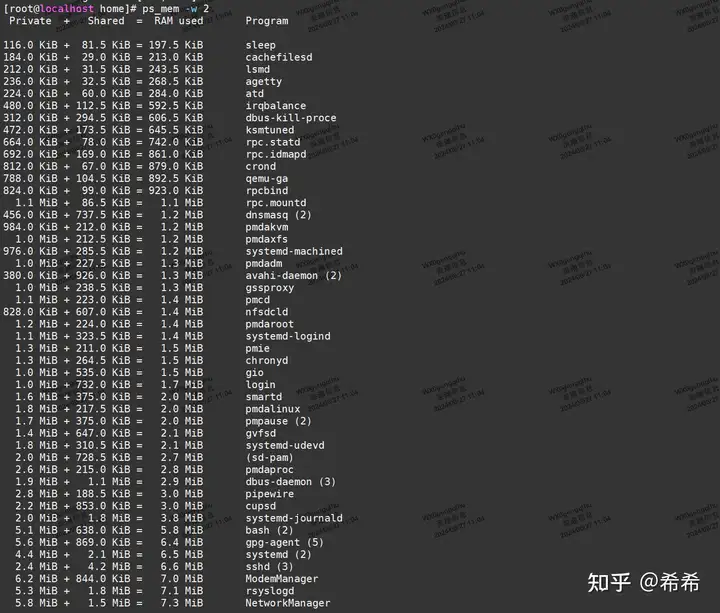Click the '197.5 KiB' RAM used value
The image size is (720, 613).
(x=176, y=45)
